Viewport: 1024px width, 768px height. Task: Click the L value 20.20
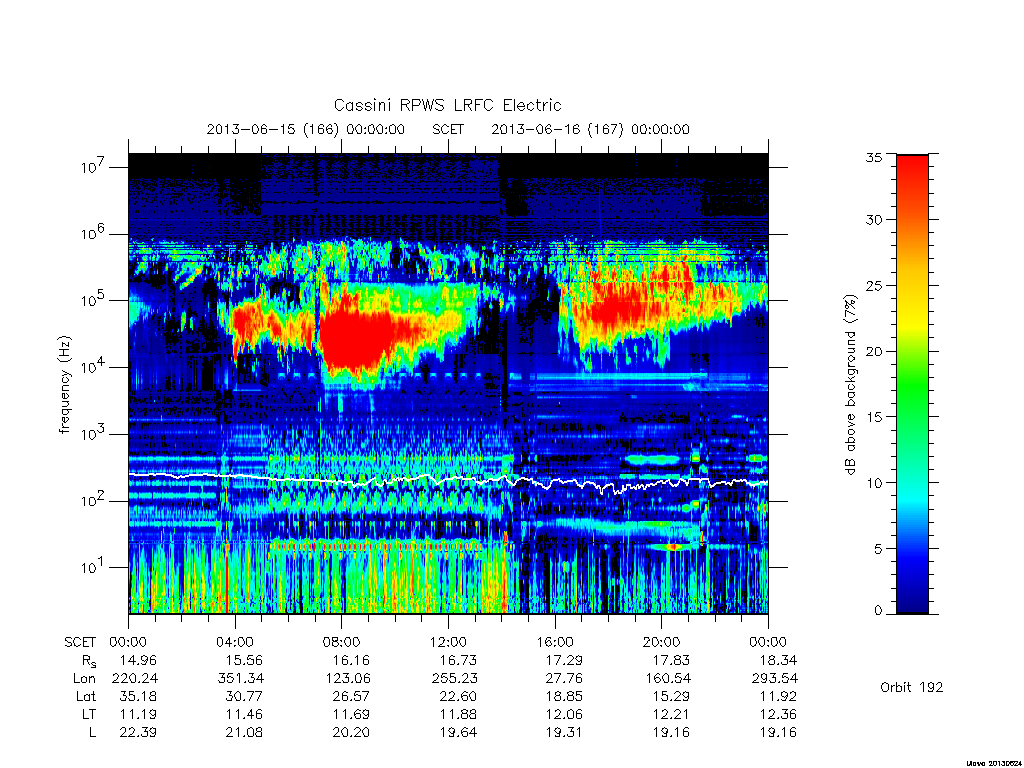pyautogui.click(x=351, y=732)
